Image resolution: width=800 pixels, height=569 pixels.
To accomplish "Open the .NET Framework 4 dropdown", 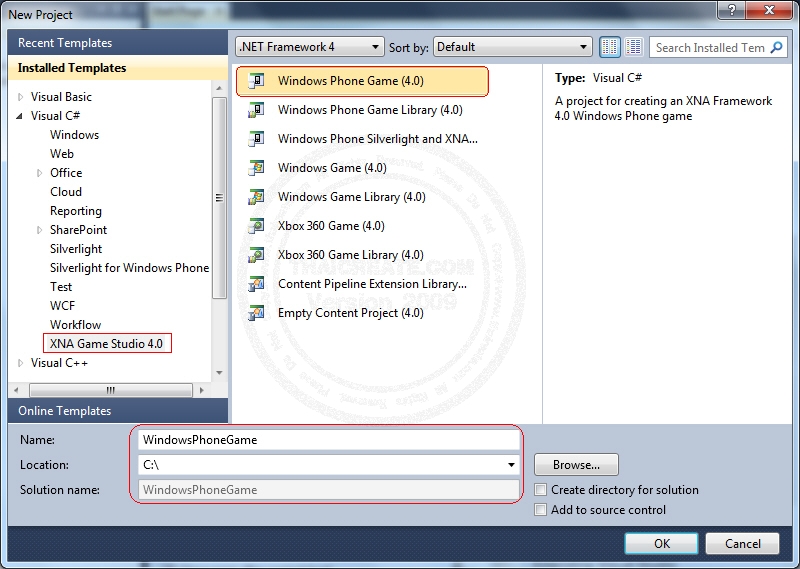I will [x=310, y=47].
